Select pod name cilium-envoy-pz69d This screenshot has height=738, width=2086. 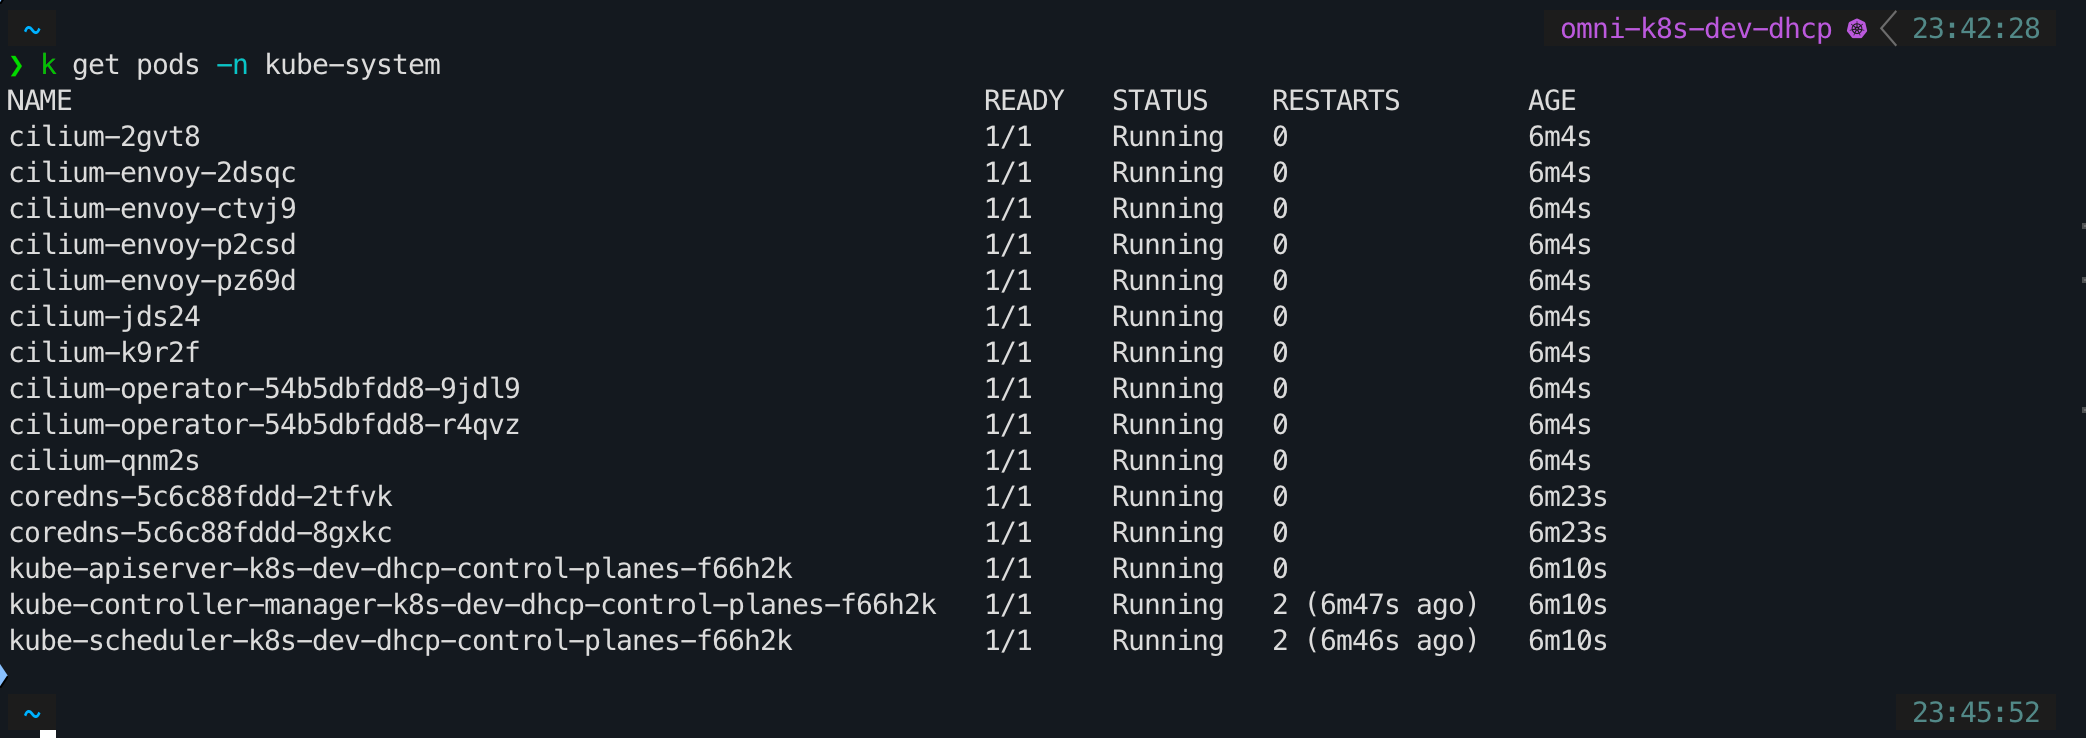(x=152, y=281)
